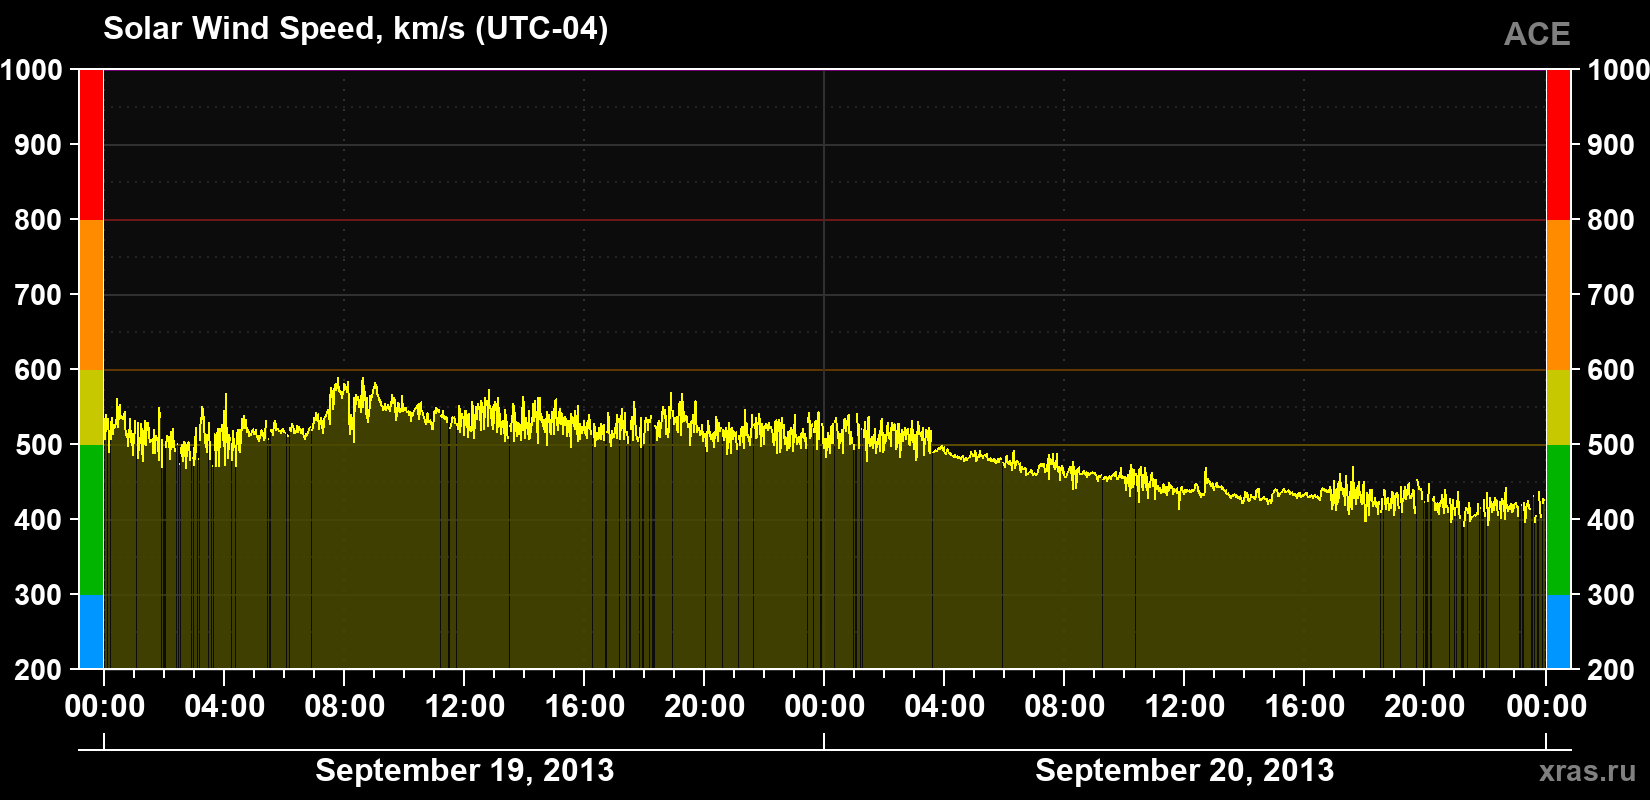Screen dimensions: 1650x800
Task: Pick the green 300–500 band on left scale
Action: (91, 520)
